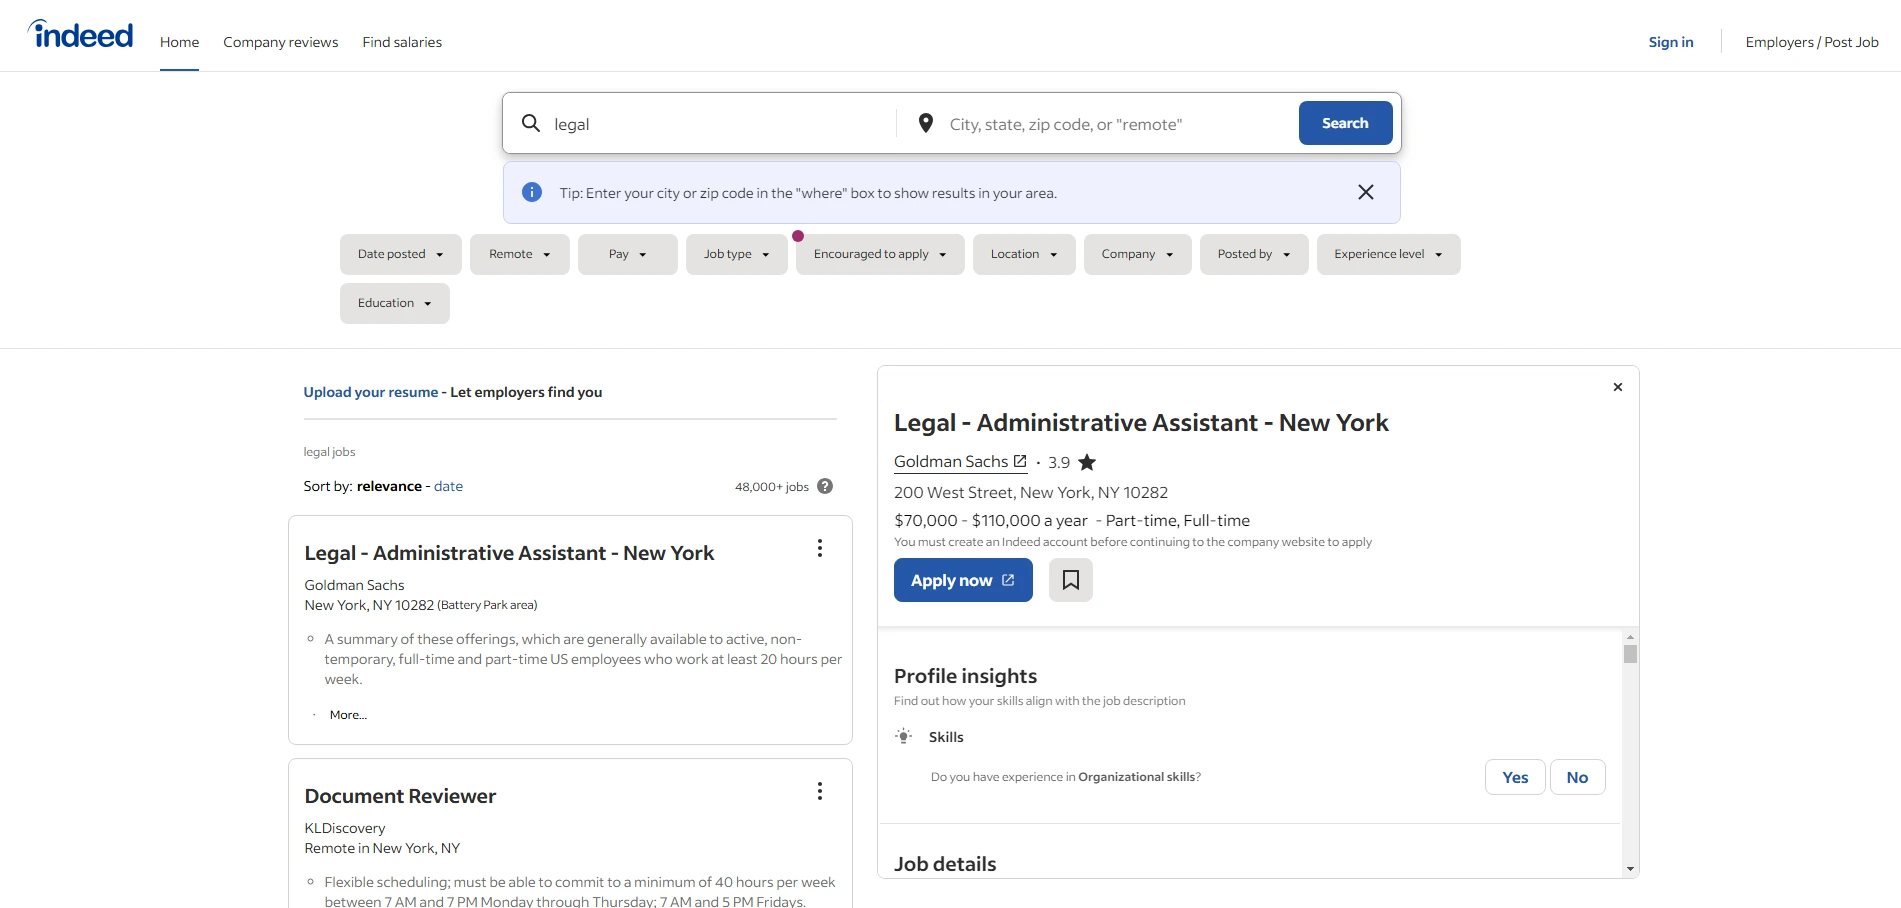Click the job panel scroll up arrow
The width and height of the screenshot is (1901, 908).
(1630, 637)
